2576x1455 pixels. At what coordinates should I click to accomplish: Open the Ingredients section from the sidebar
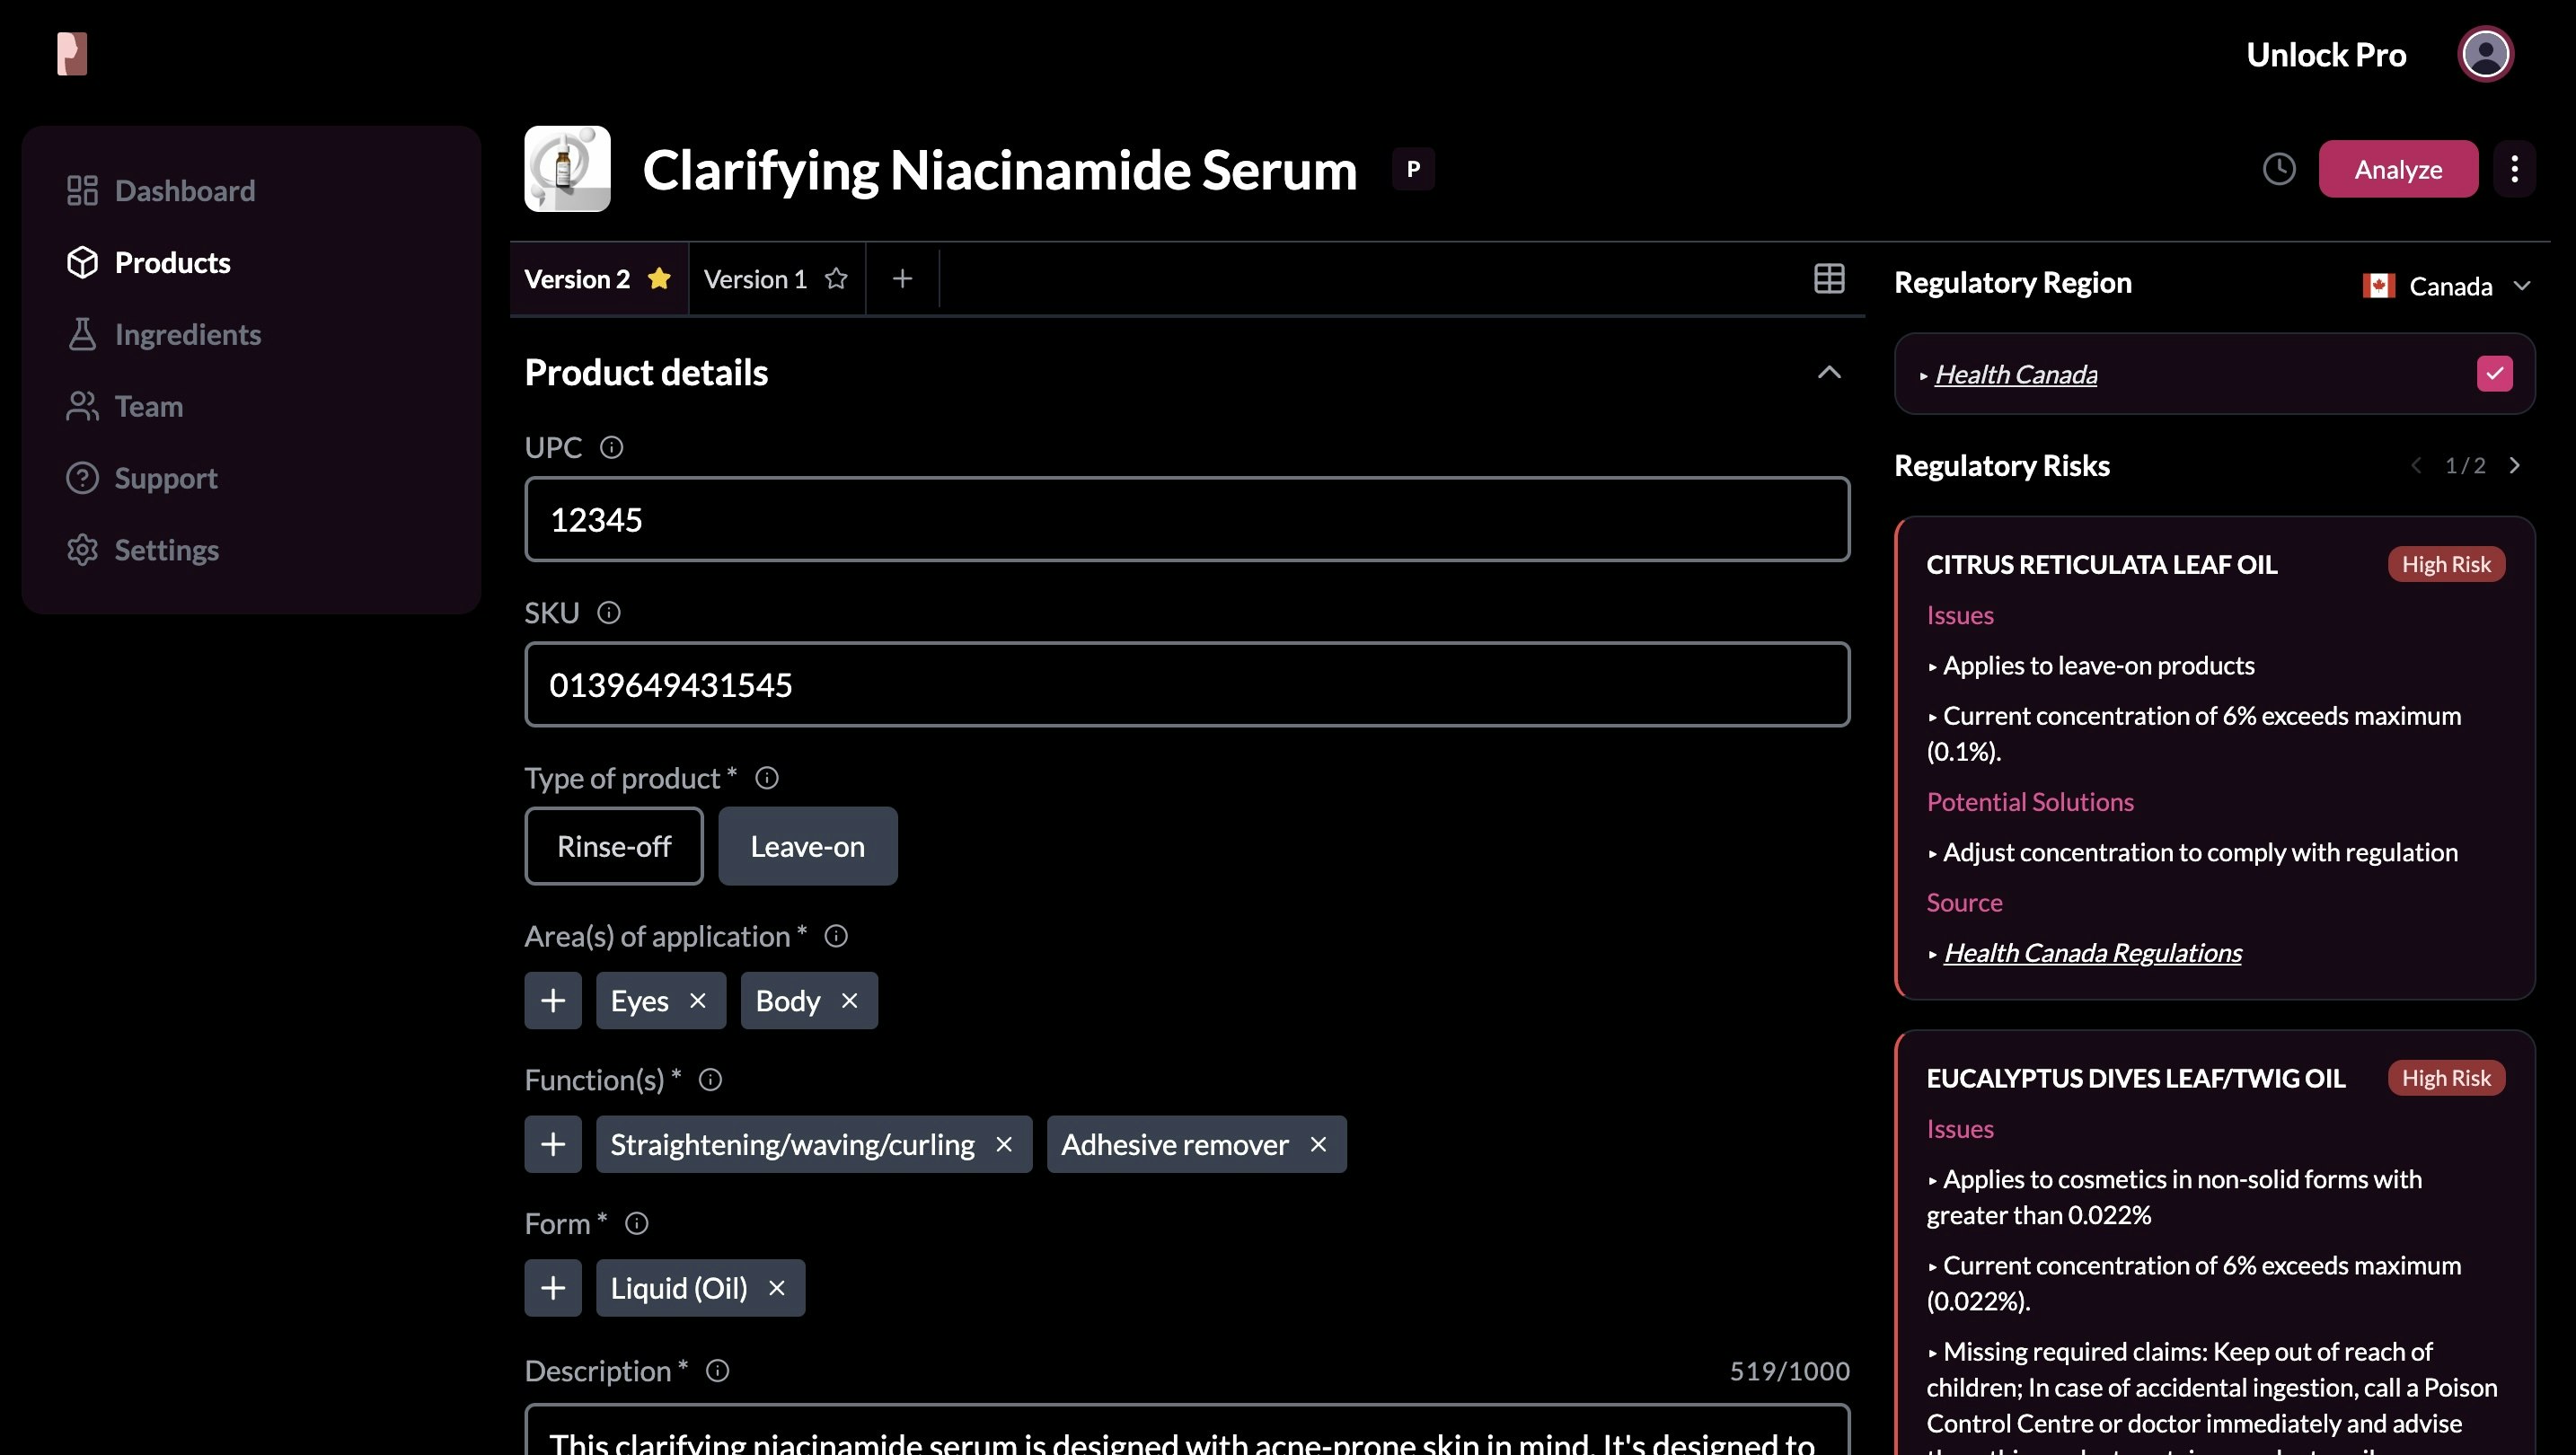pos(186,334)
